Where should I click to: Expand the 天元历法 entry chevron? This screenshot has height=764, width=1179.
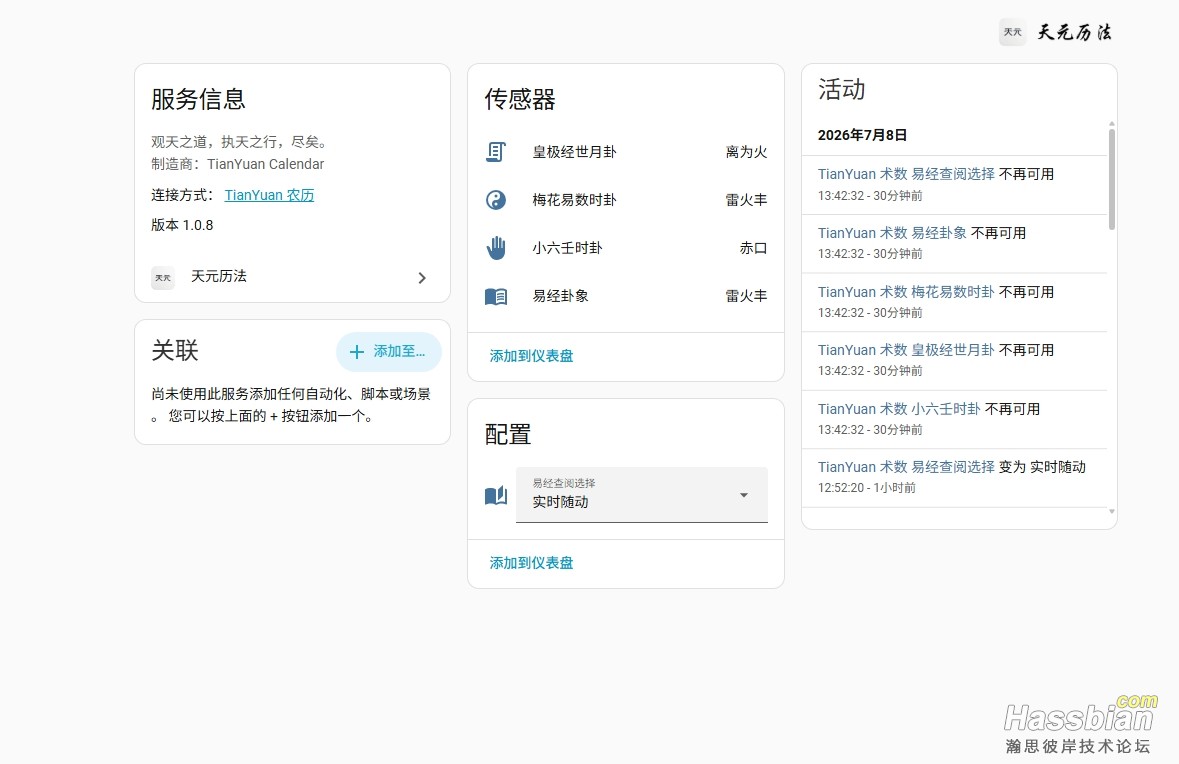tap(422, 277)
